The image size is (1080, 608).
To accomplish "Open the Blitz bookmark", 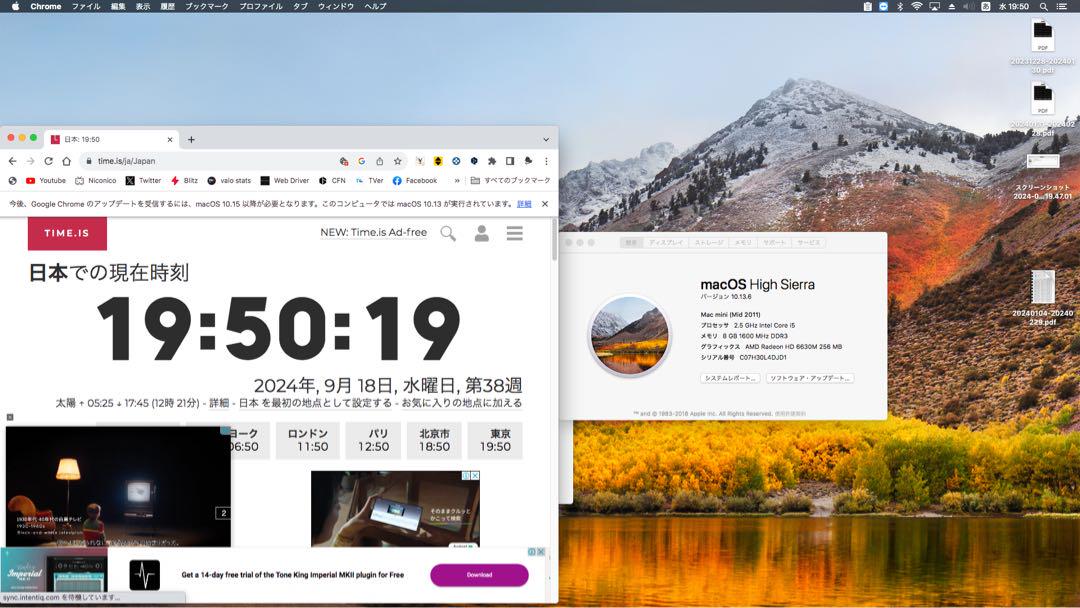I will (185, 180).
